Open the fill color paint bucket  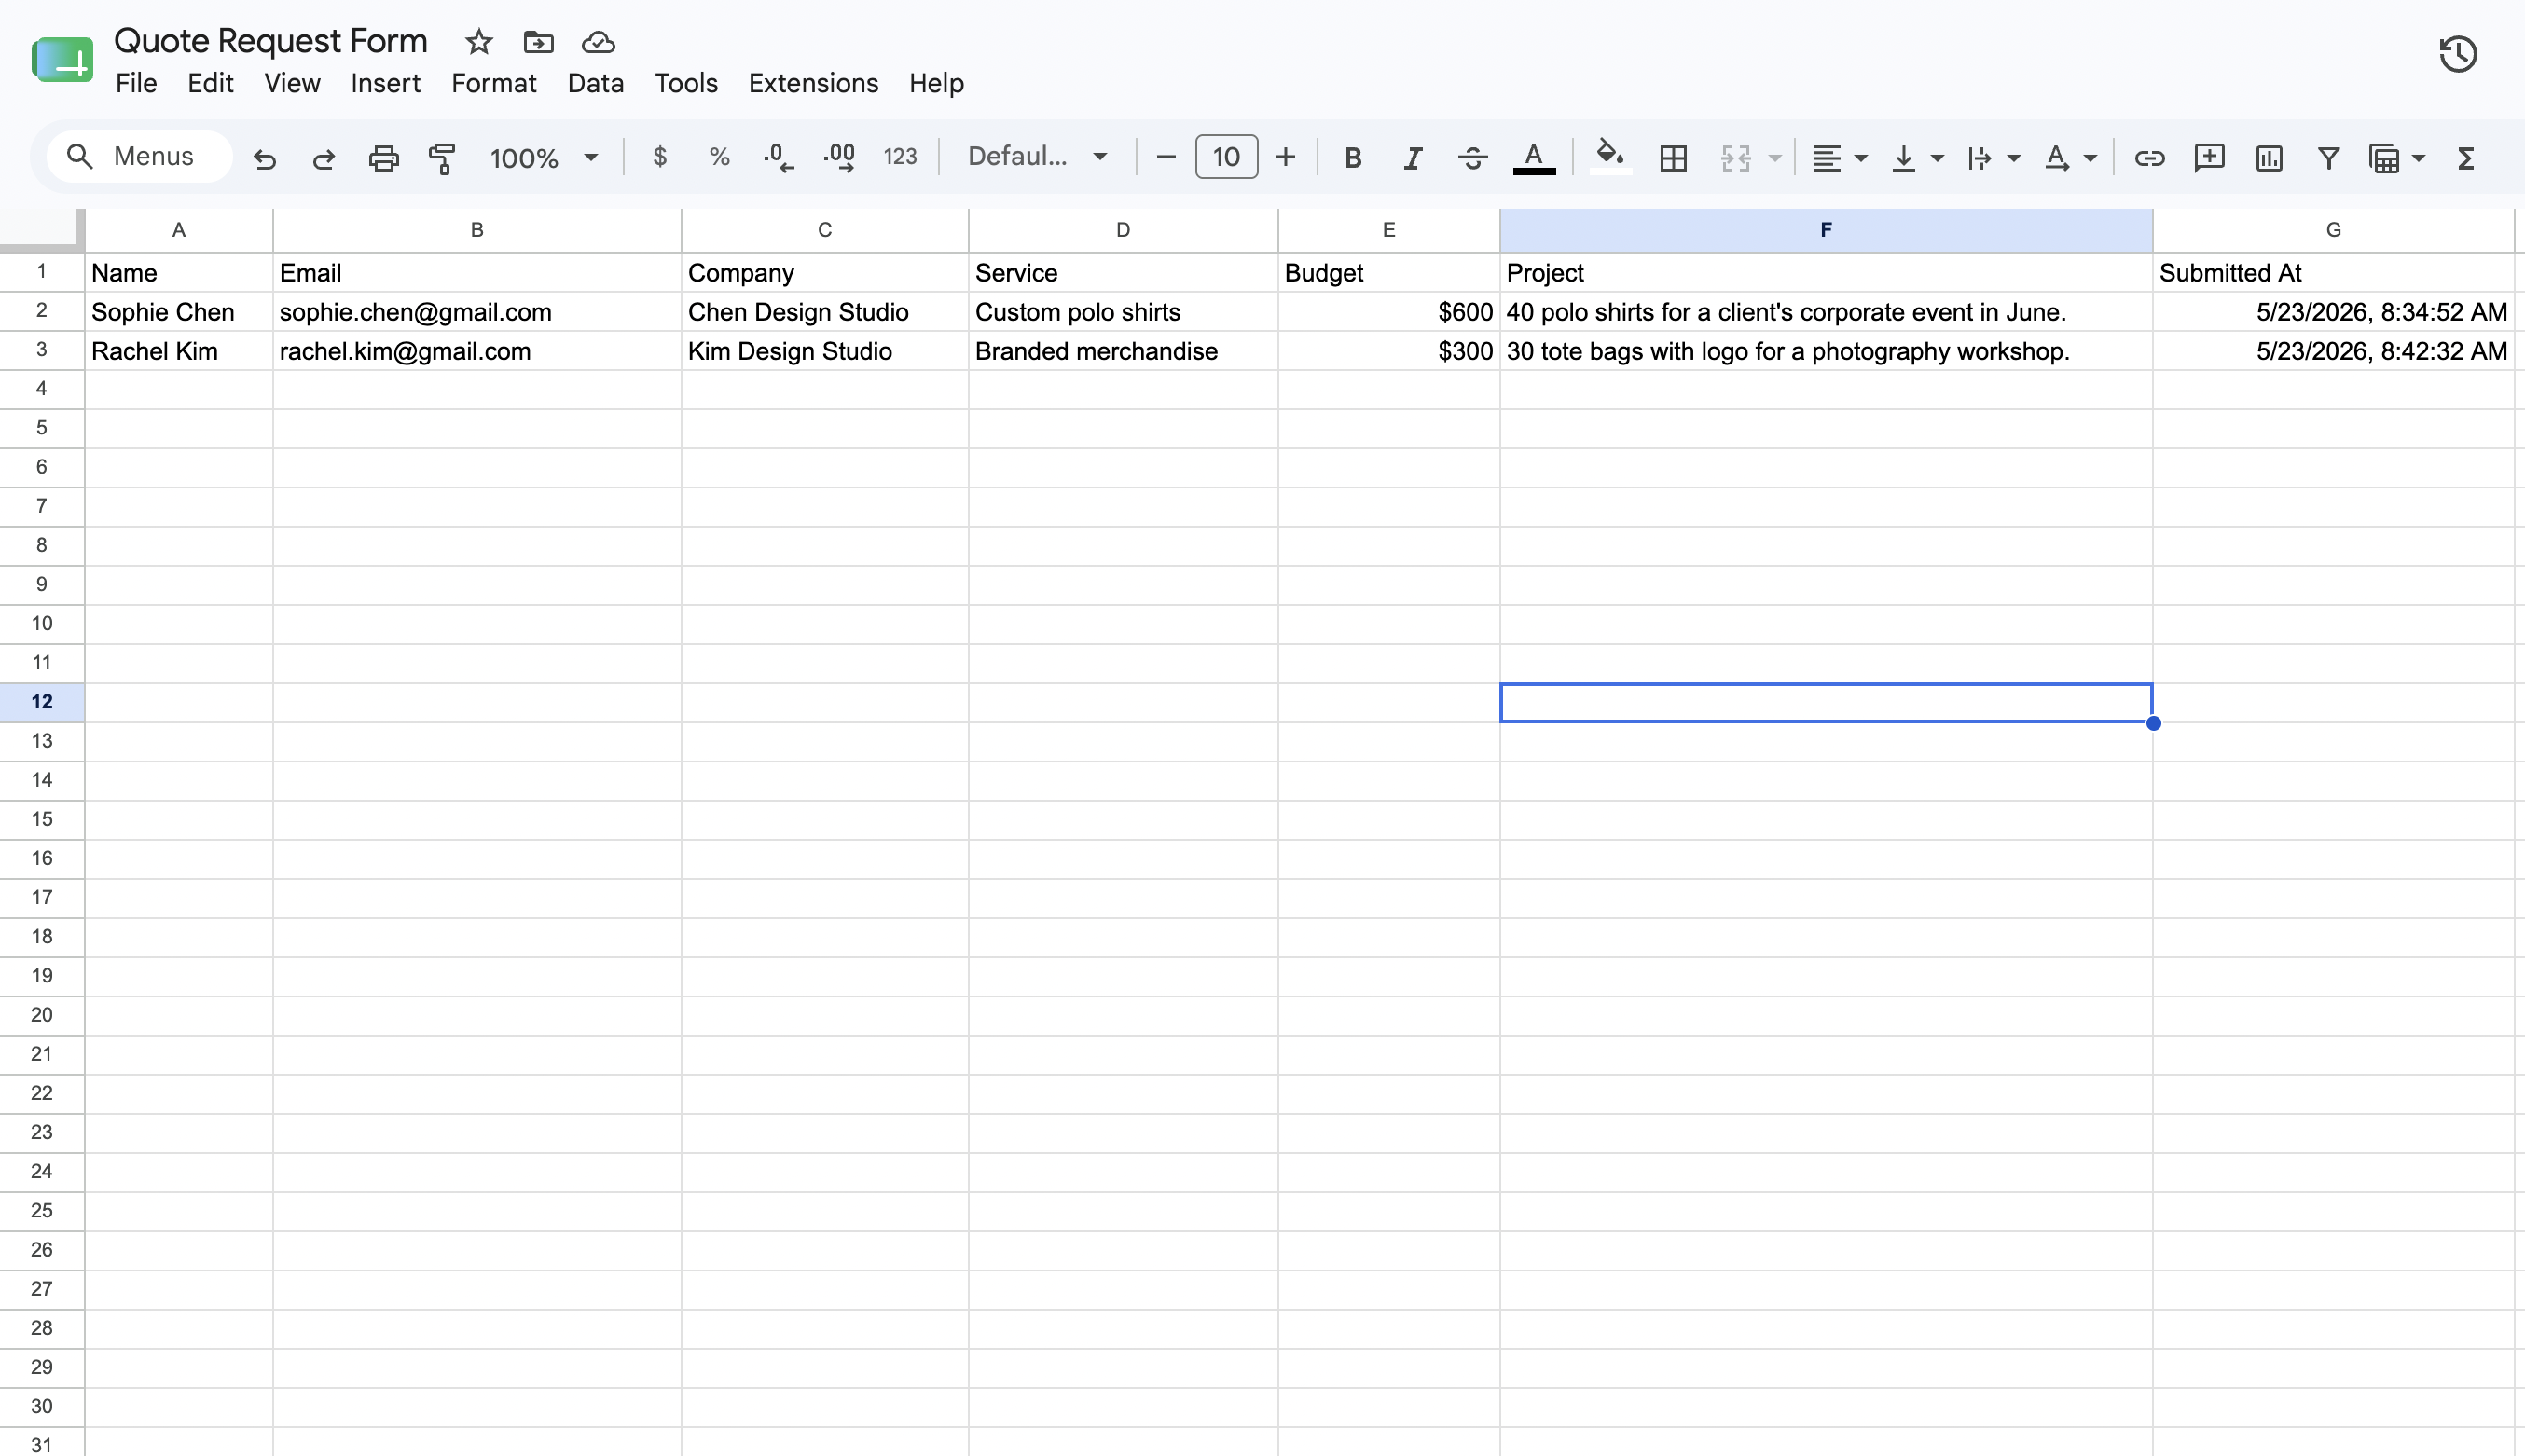tap(1610, 156)
